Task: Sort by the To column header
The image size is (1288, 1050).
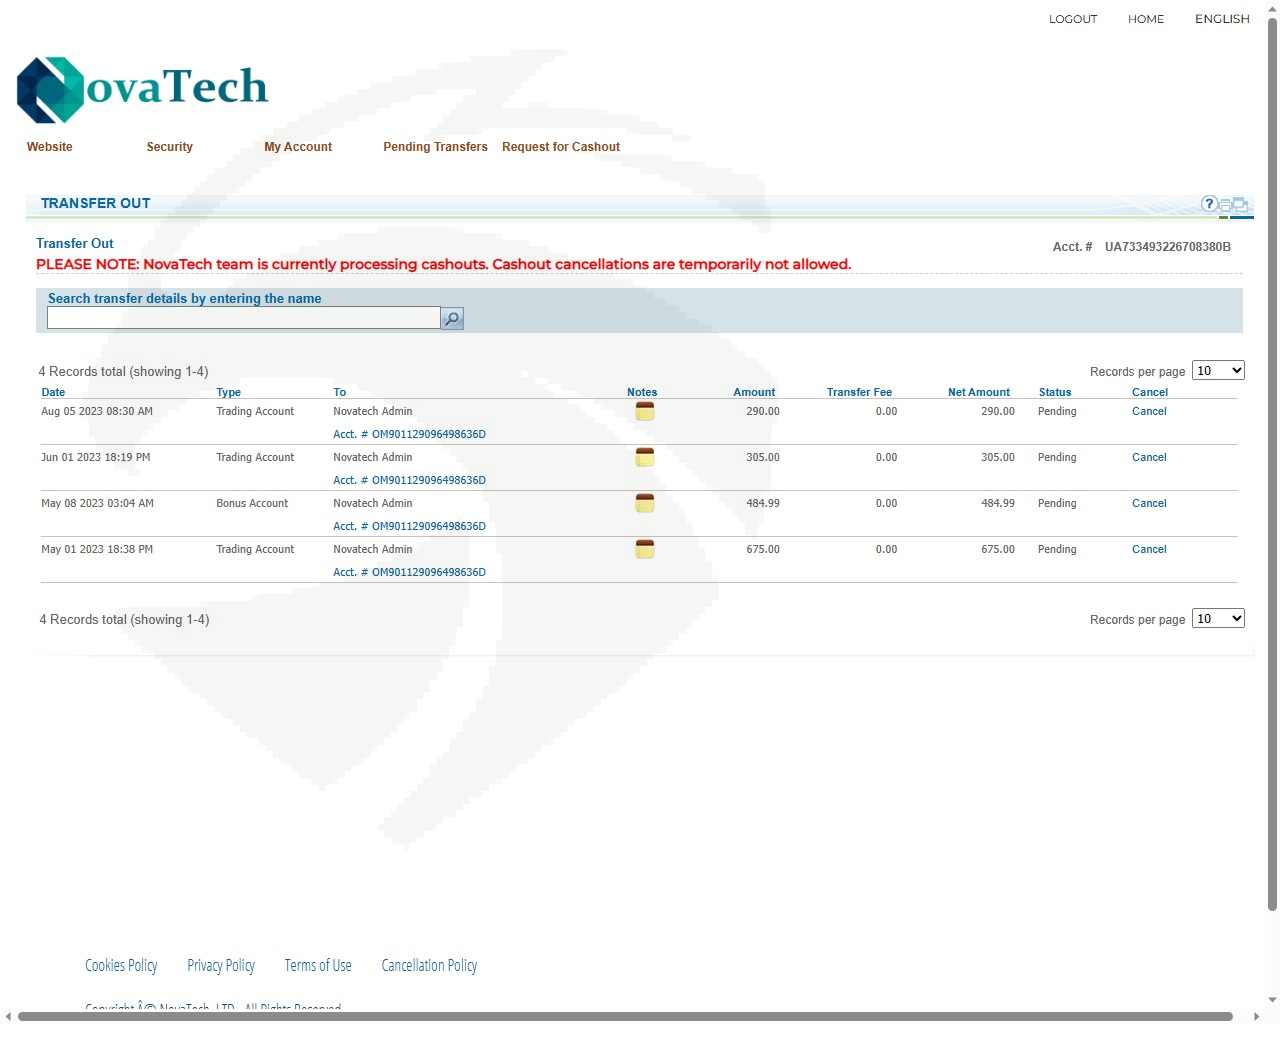Action: click(x=339, y=392)
